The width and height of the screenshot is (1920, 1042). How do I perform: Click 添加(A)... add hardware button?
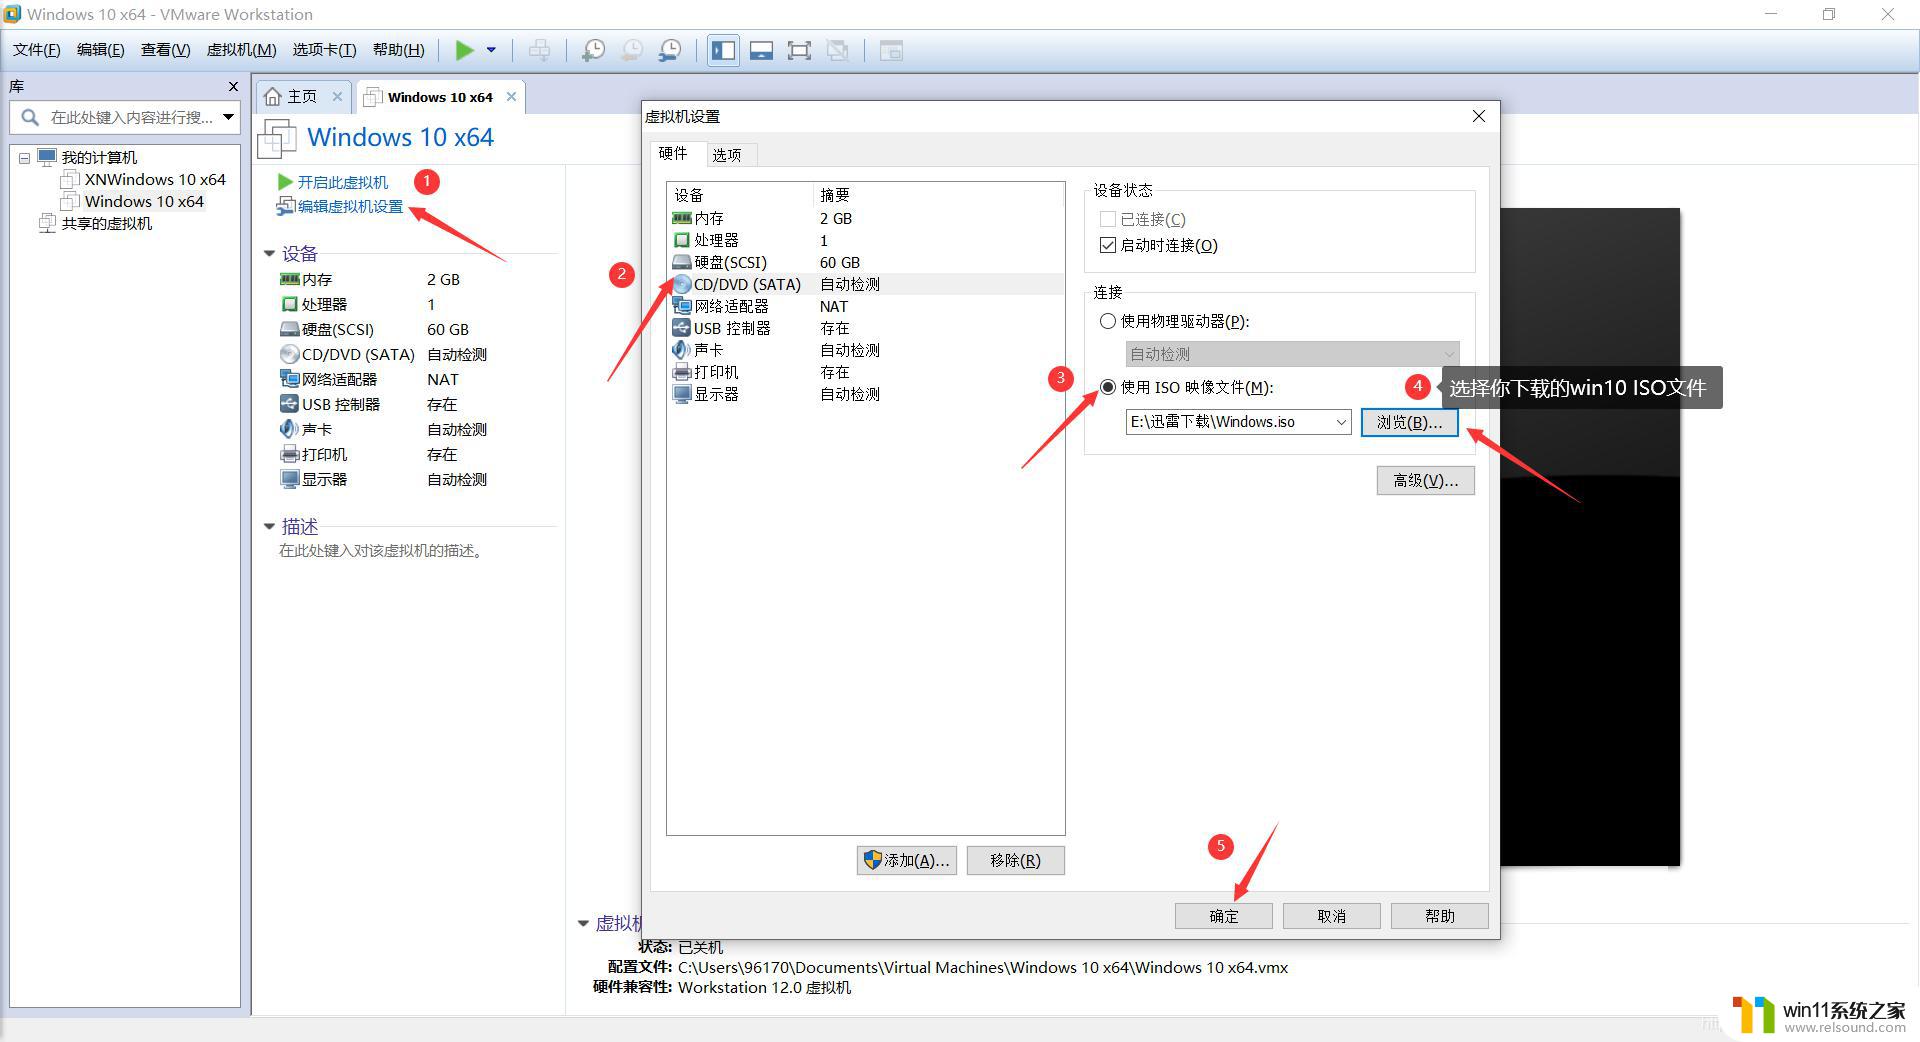pos(907,860)
